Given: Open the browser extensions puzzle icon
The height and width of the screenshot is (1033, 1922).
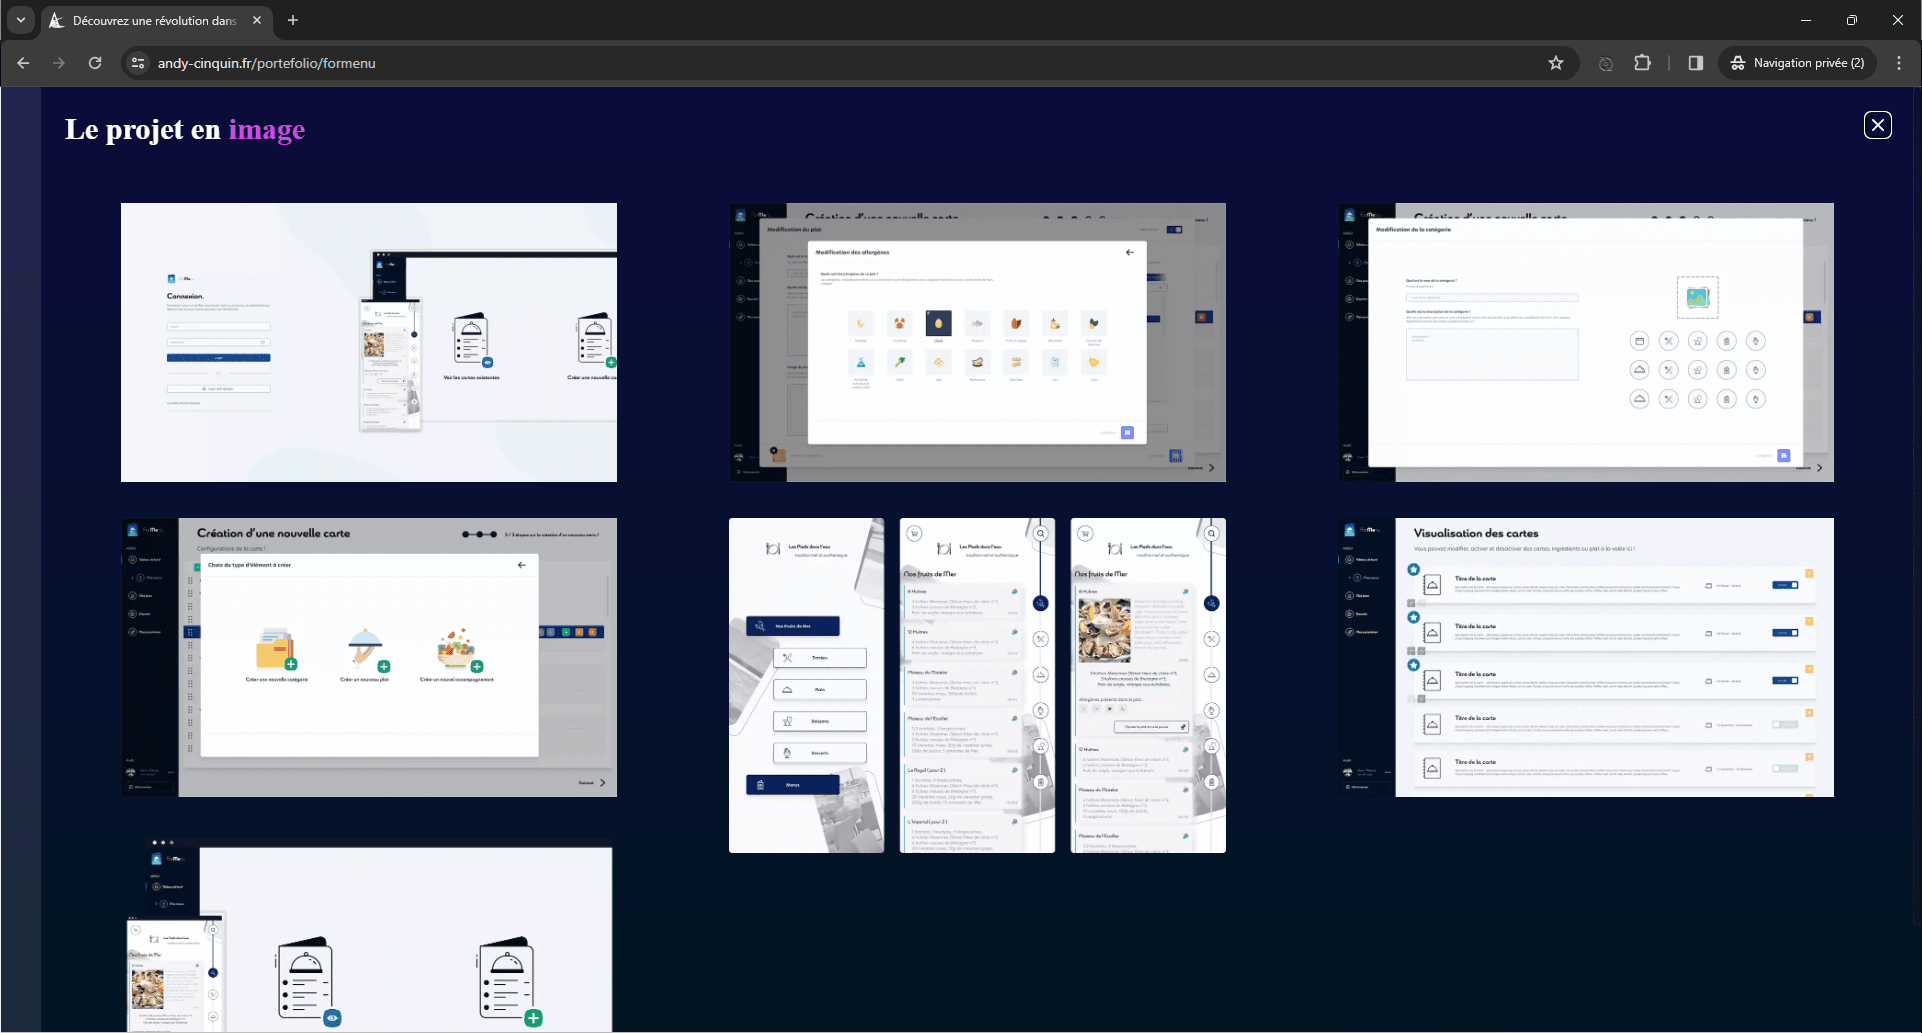Looking at the screenshot, I should pos(1642,63).
